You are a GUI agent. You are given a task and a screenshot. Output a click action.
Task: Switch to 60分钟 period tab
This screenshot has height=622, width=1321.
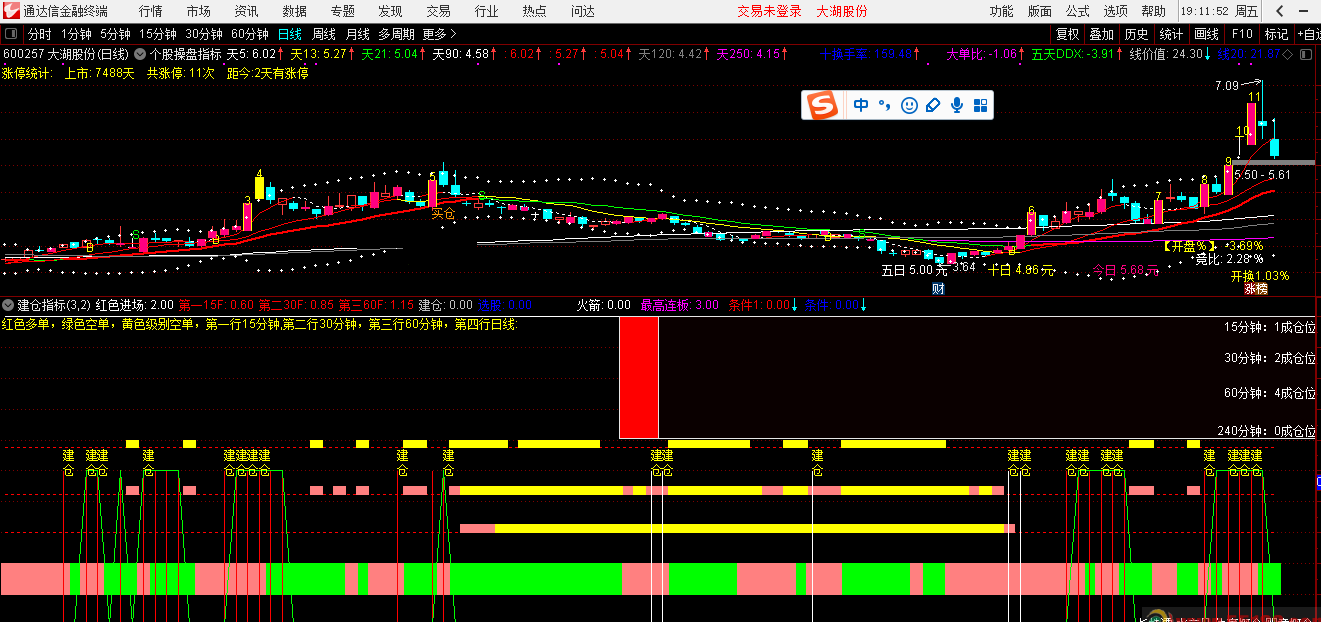tap(249, 34)
